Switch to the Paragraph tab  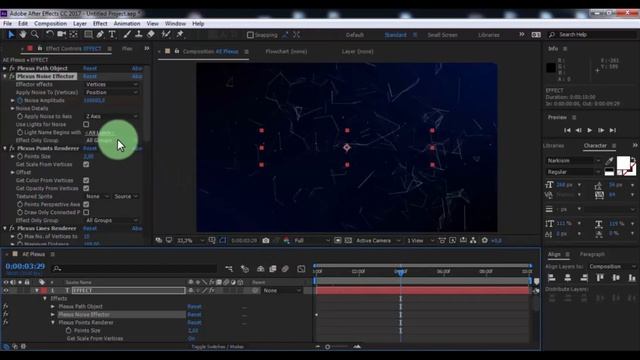point(592,254)
